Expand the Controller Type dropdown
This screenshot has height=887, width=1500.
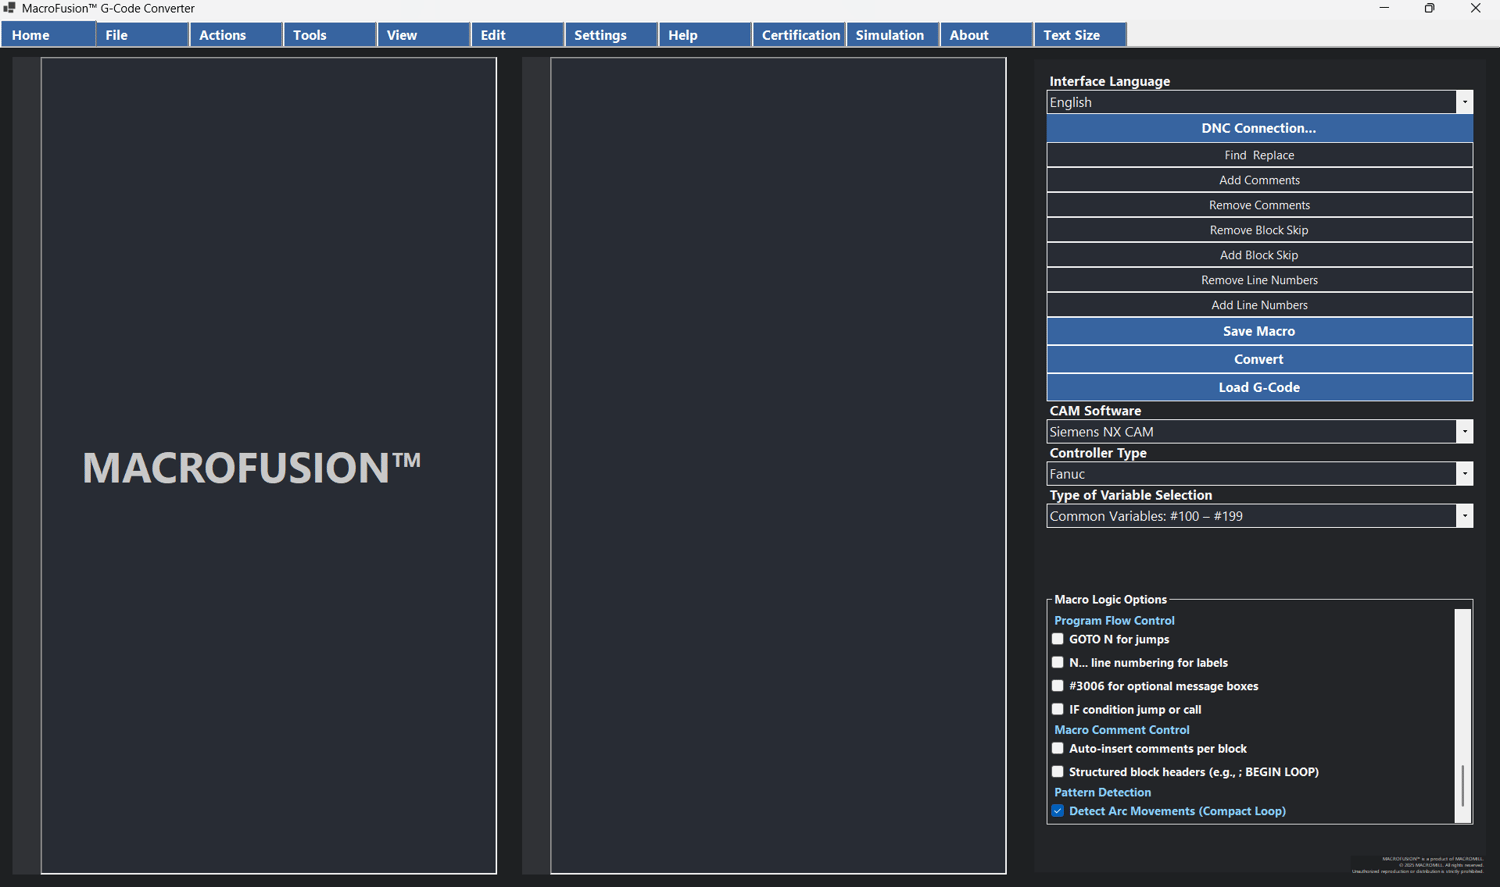pos(1464,474)
